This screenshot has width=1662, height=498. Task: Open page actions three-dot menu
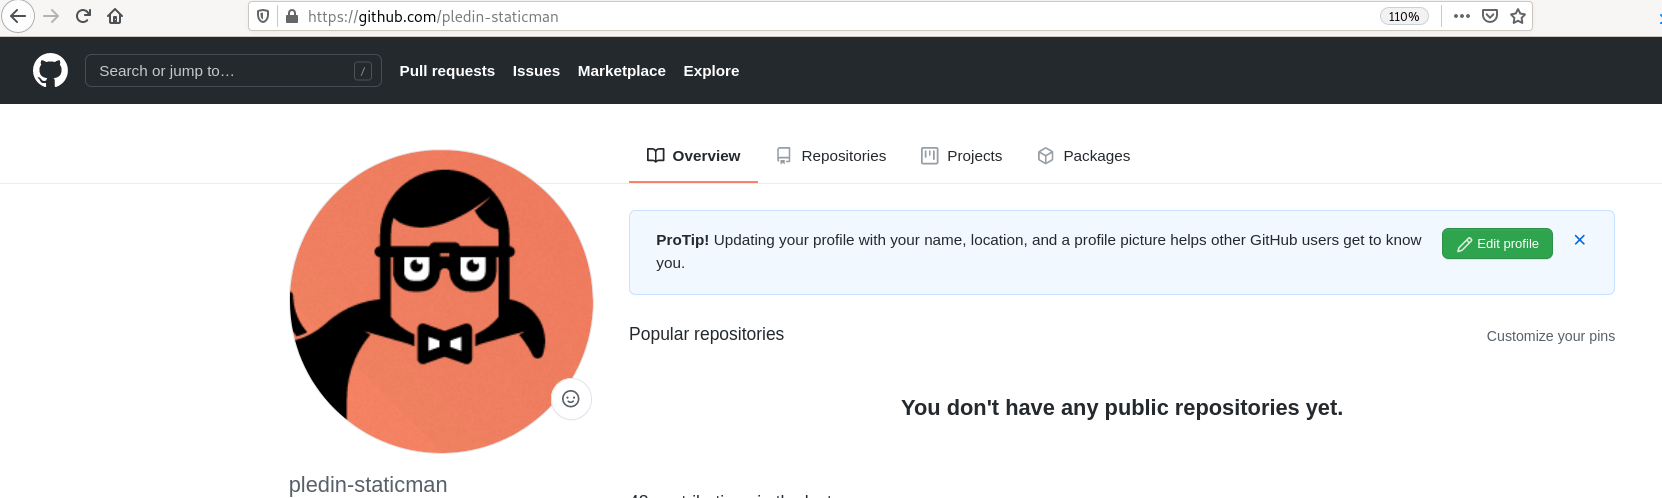click(1462, 16)
